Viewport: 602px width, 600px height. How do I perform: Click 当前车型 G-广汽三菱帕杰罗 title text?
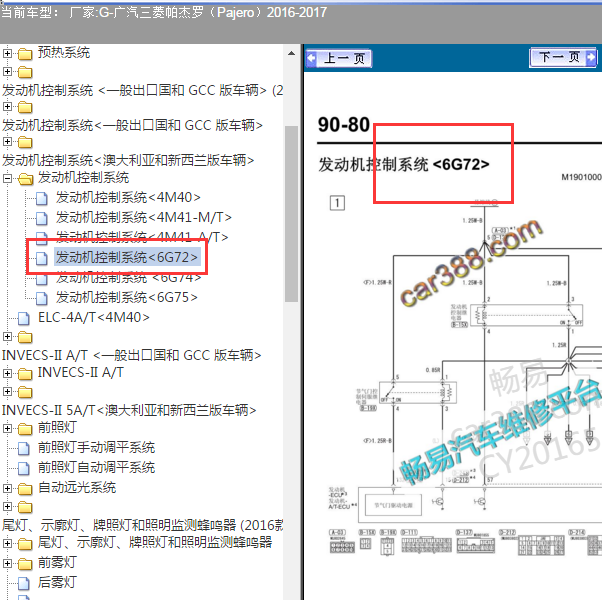pyautogui.click(x=164, y=13)
